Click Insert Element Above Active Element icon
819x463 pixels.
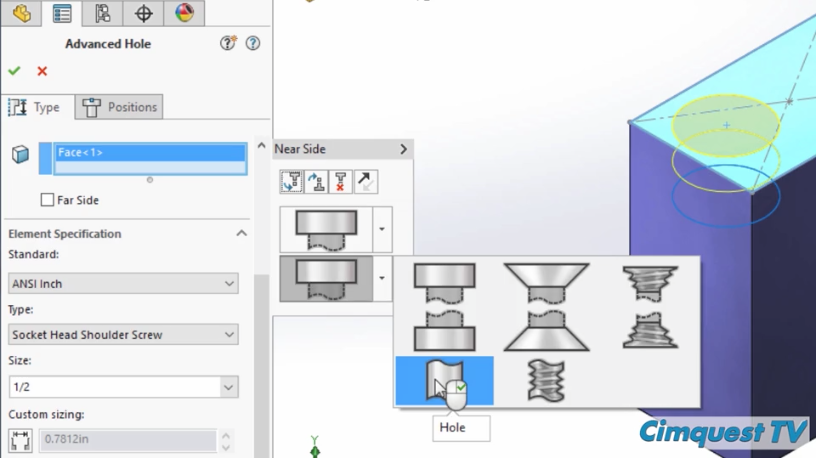tap(316, 182)
